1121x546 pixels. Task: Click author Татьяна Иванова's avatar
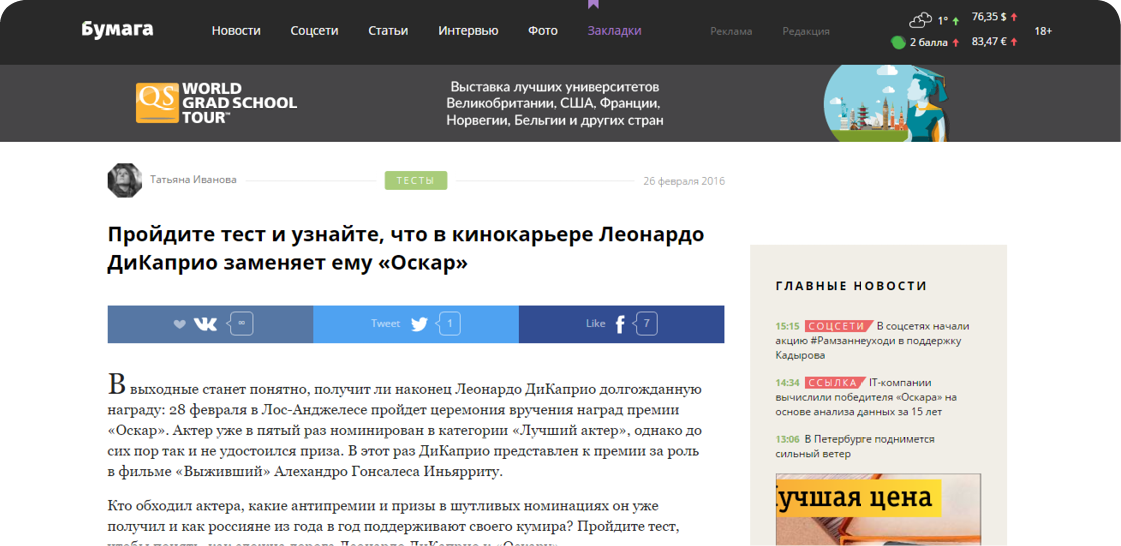pyautogui.click(x=124, y=180)
